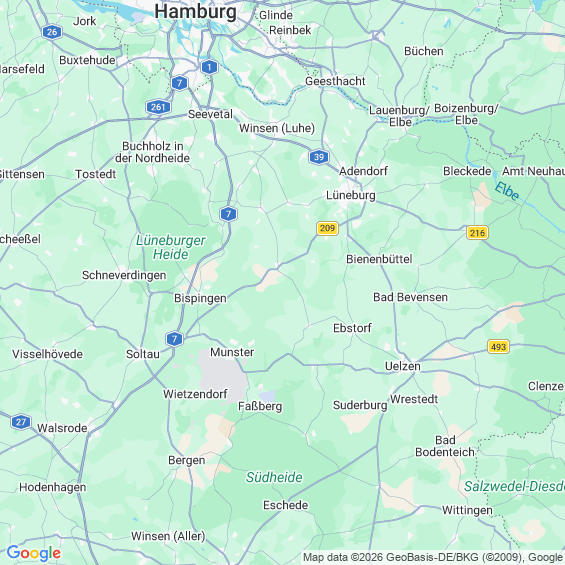The width and height of the screenshot is (565, 565).
Task: Select the Winsen (Aller) town label
Action: (x=168, y=536)
